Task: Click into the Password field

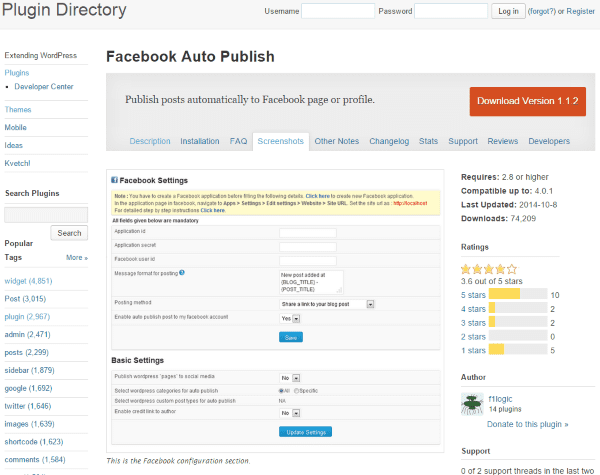Action: coord(451,11)
